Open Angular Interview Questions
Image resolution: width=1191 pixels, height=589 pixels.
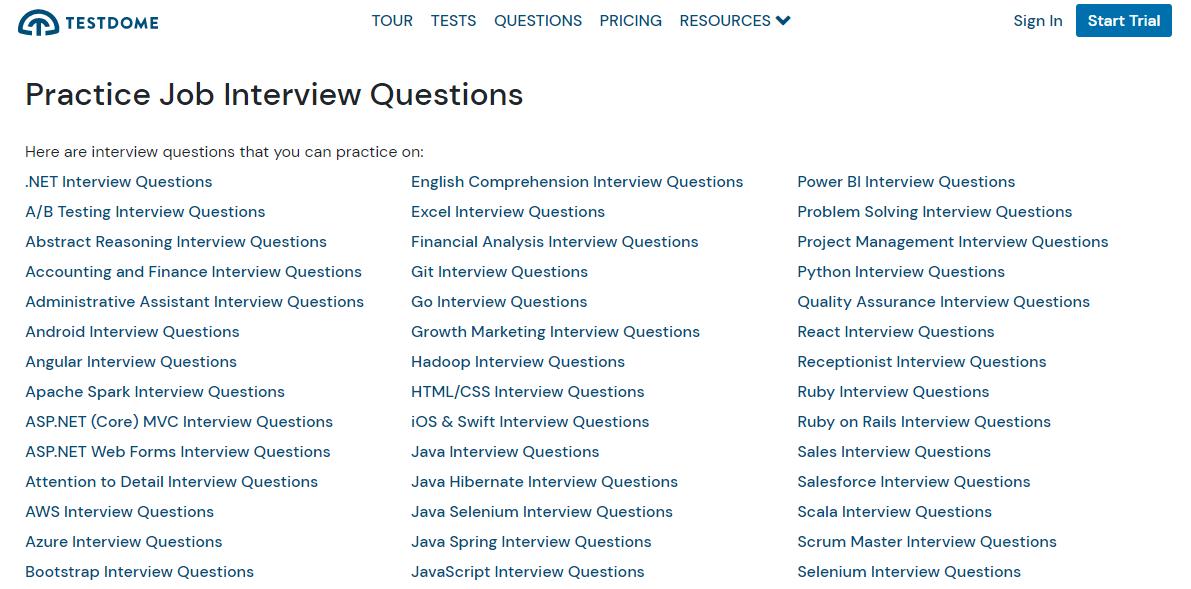point(131,362)
